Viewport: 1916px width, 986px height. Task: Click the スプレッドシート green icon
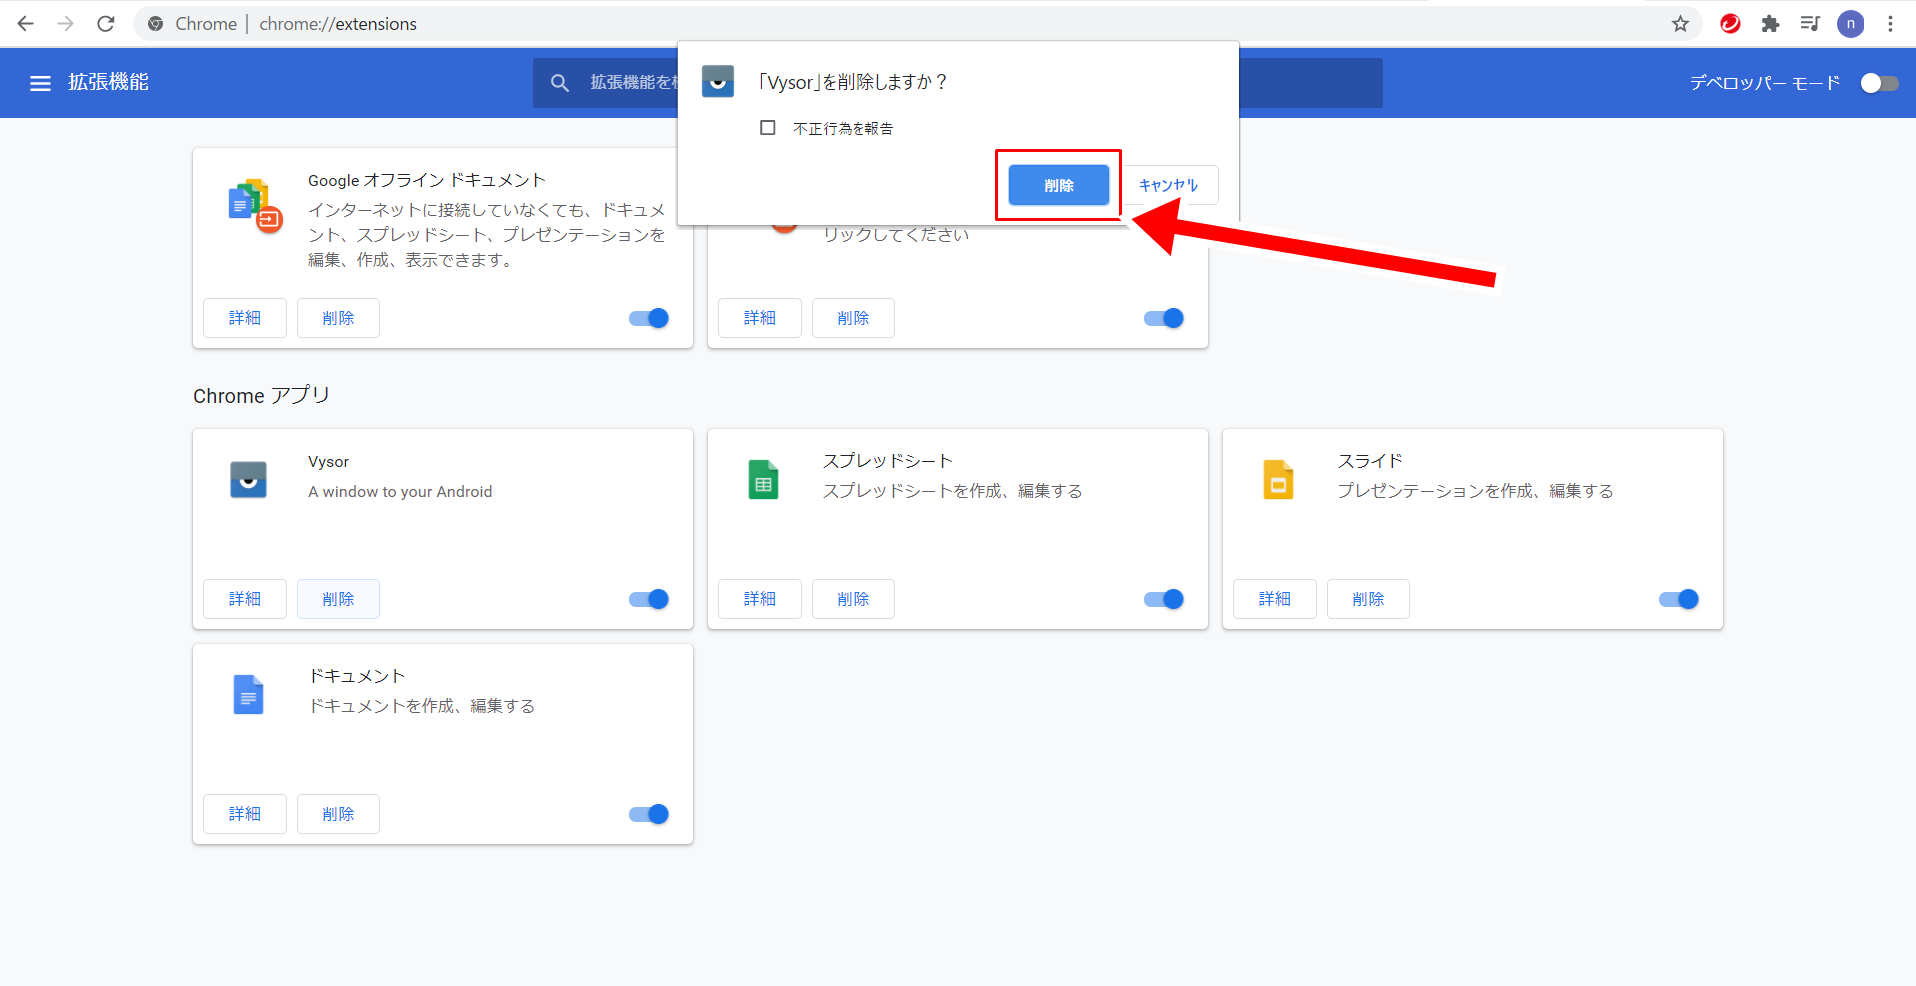(x=763, y=480)
